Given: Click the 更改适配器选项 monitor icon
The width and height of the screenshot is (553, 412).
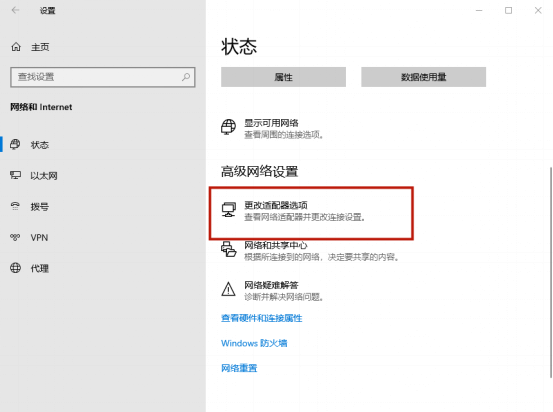Looking at the screenshot, I should point(229,210).
